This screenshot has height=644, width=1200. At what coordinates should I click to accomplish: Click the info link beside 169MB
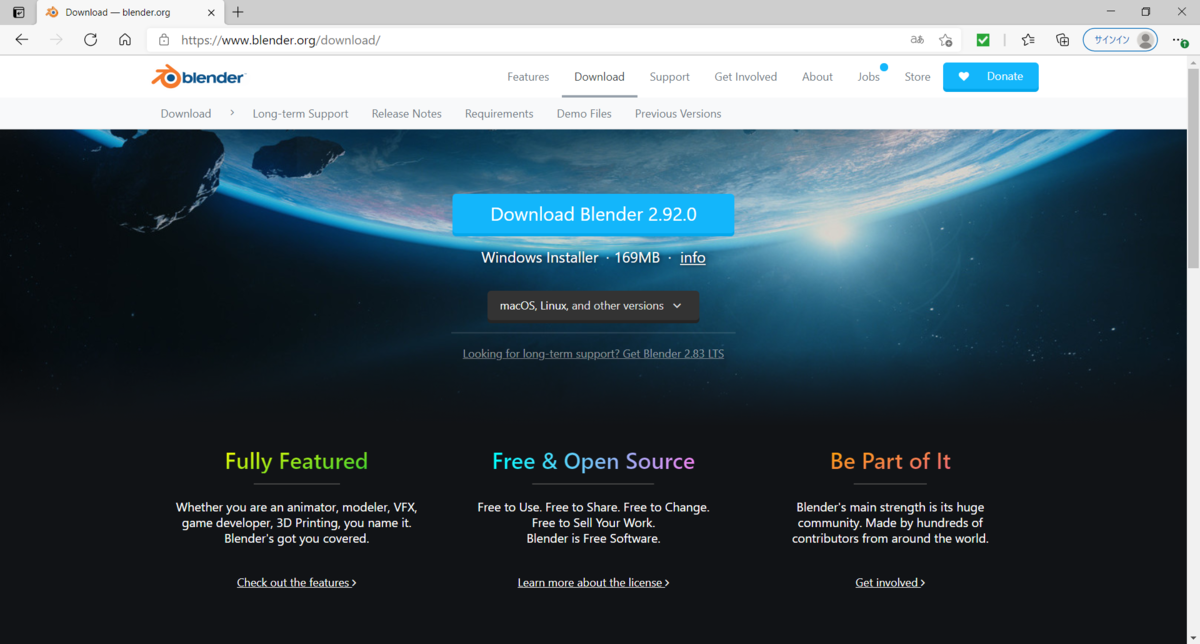pyautogui.click(x=693, y=258)
